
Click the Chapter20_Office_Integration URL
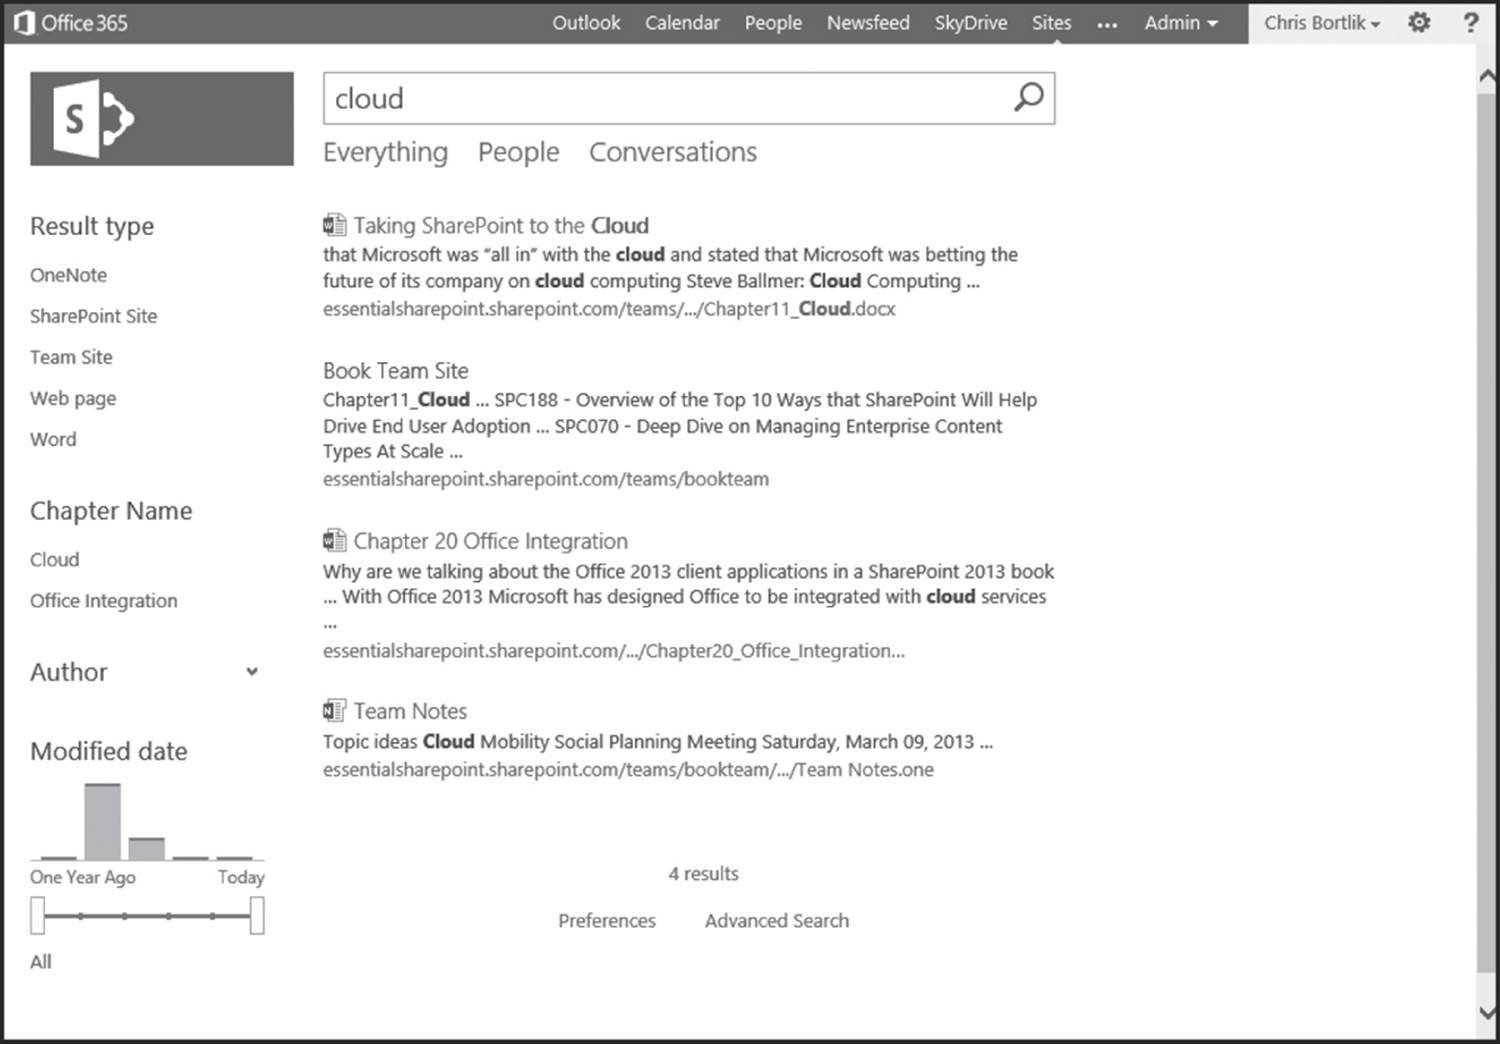[614, 651]
